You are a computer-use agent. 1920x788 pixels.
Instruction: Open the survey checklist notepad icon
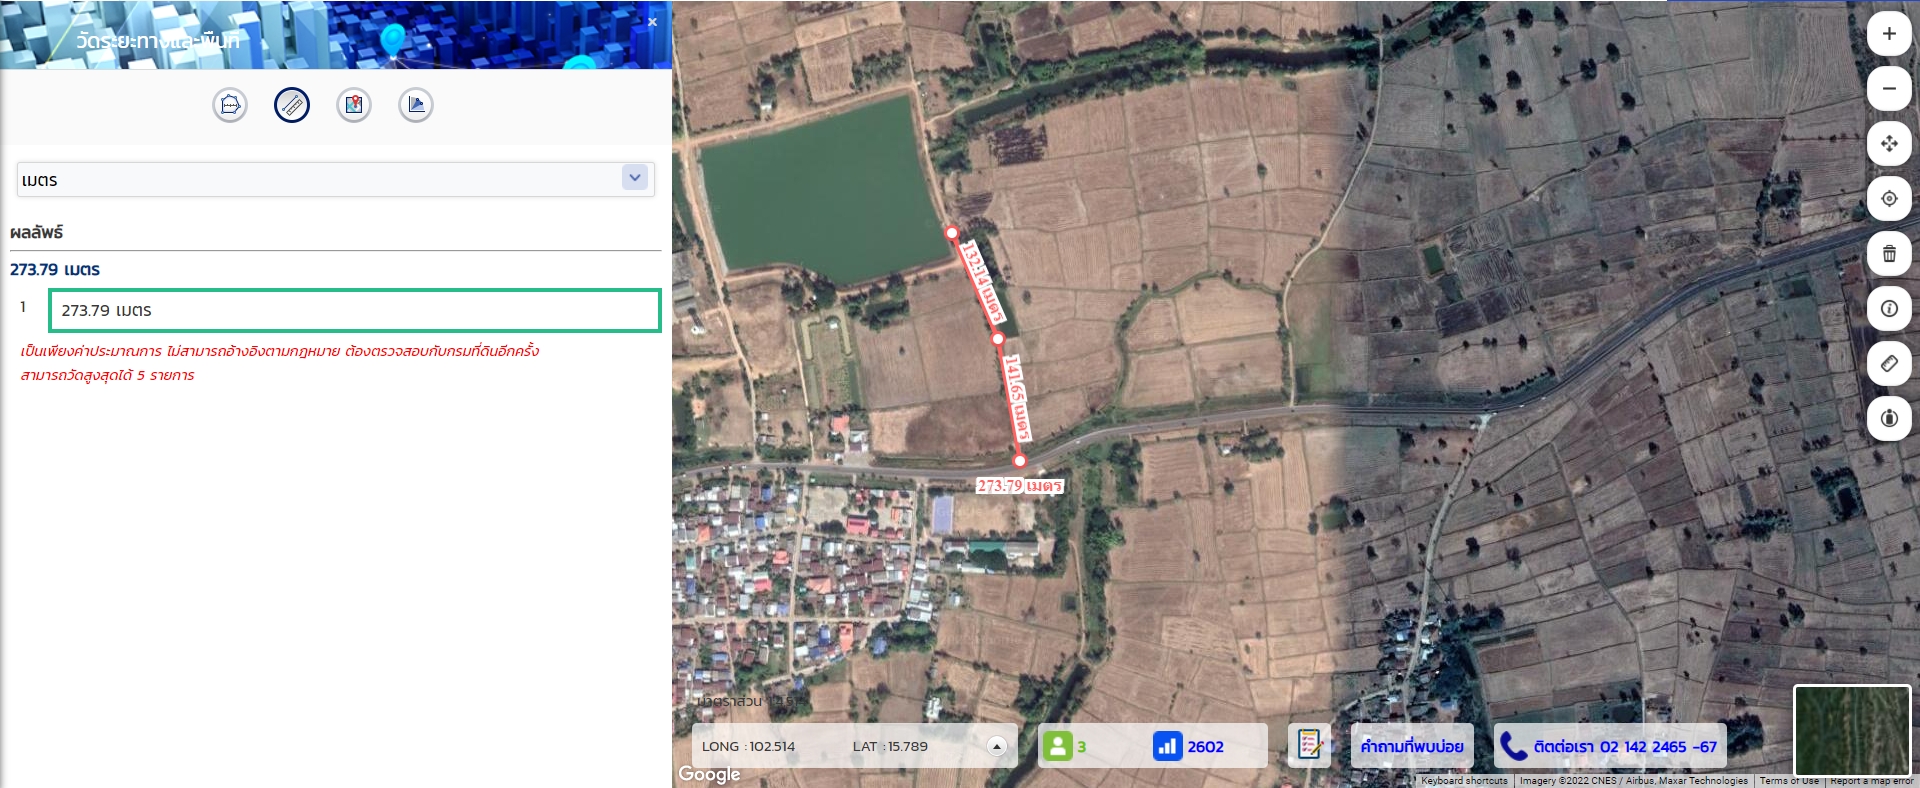(1309, 745)
